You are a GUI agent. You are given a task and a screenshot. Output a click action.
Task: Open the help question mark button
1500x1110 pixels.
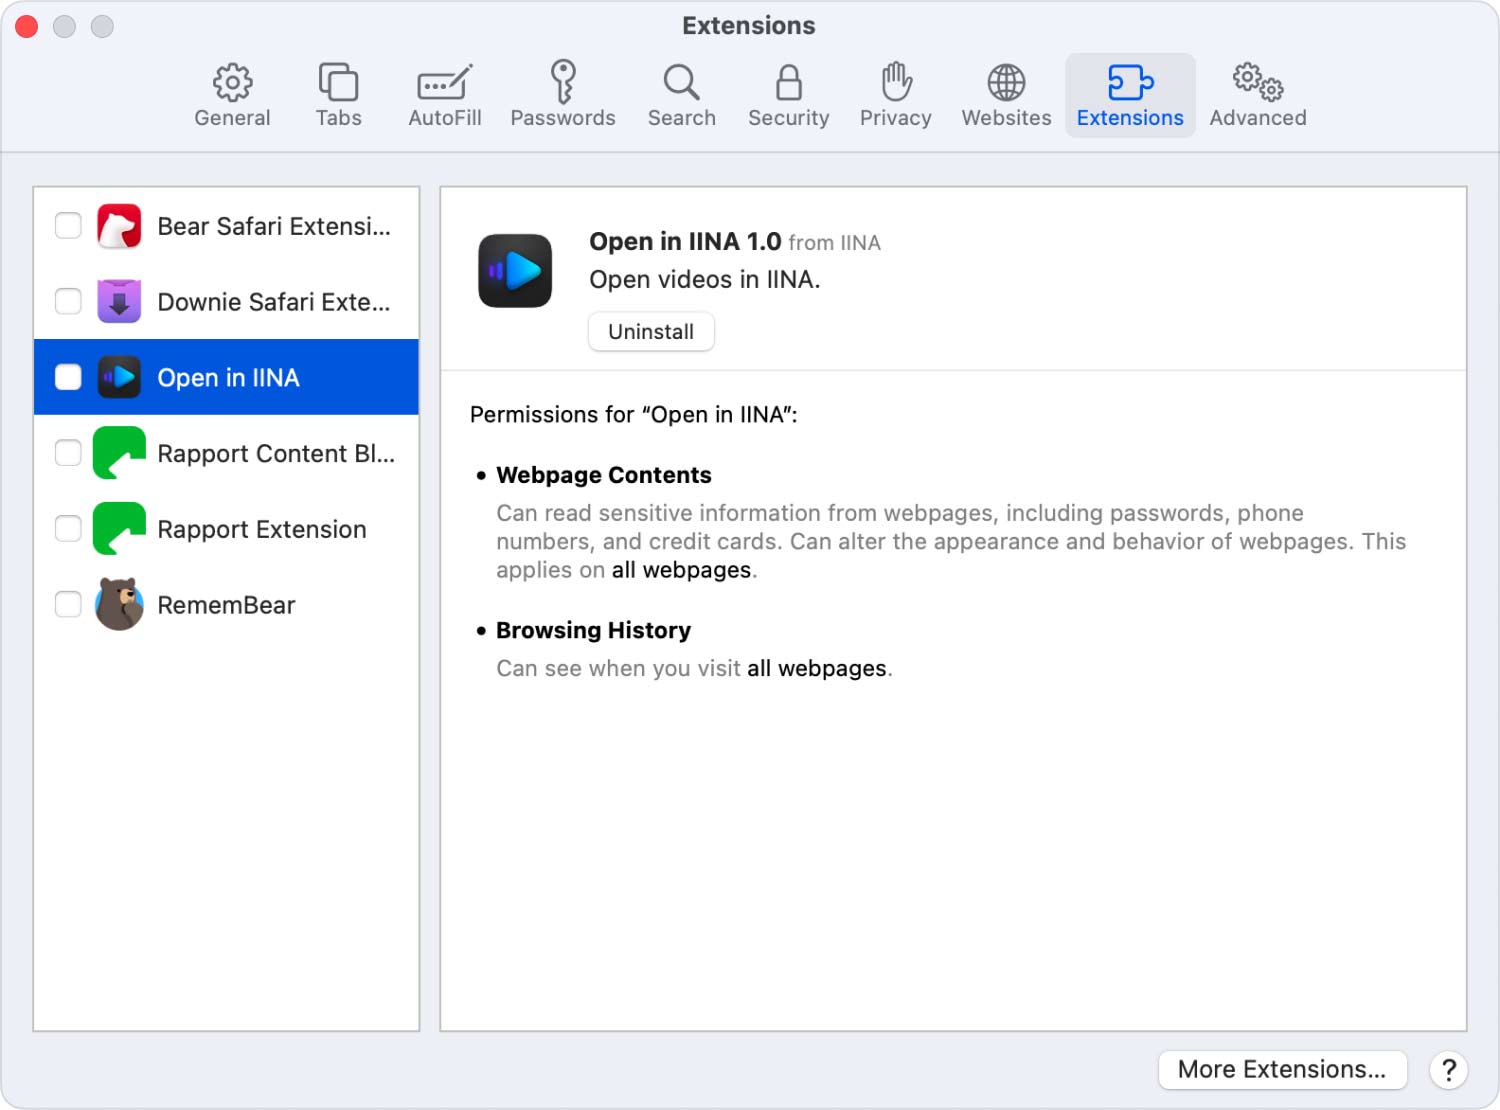tap(1448, 1070)
